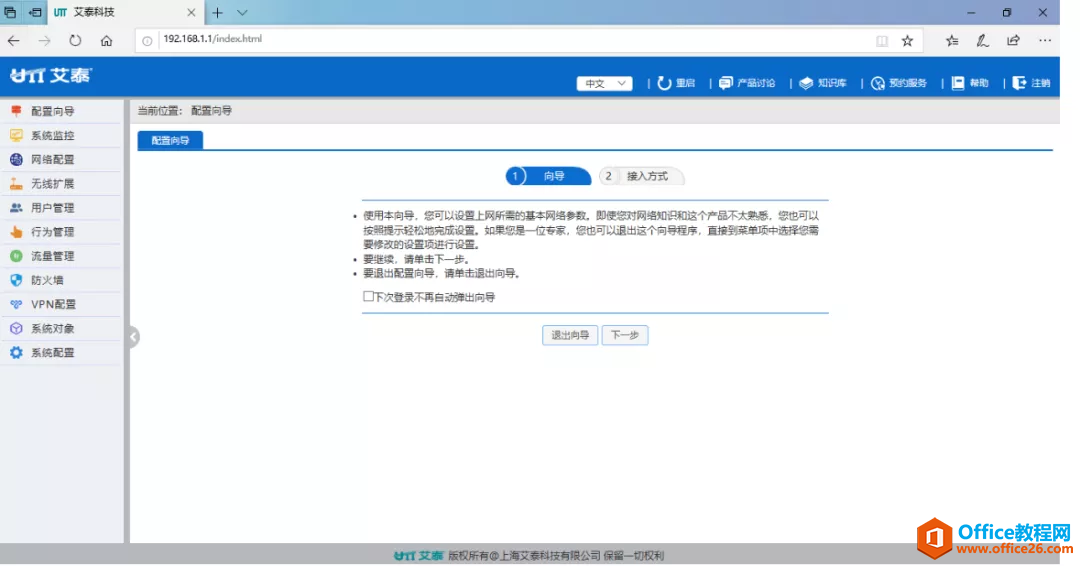Click the tabs you've set aside icon
Screen dimensions: 1080x566
point(10,12)
